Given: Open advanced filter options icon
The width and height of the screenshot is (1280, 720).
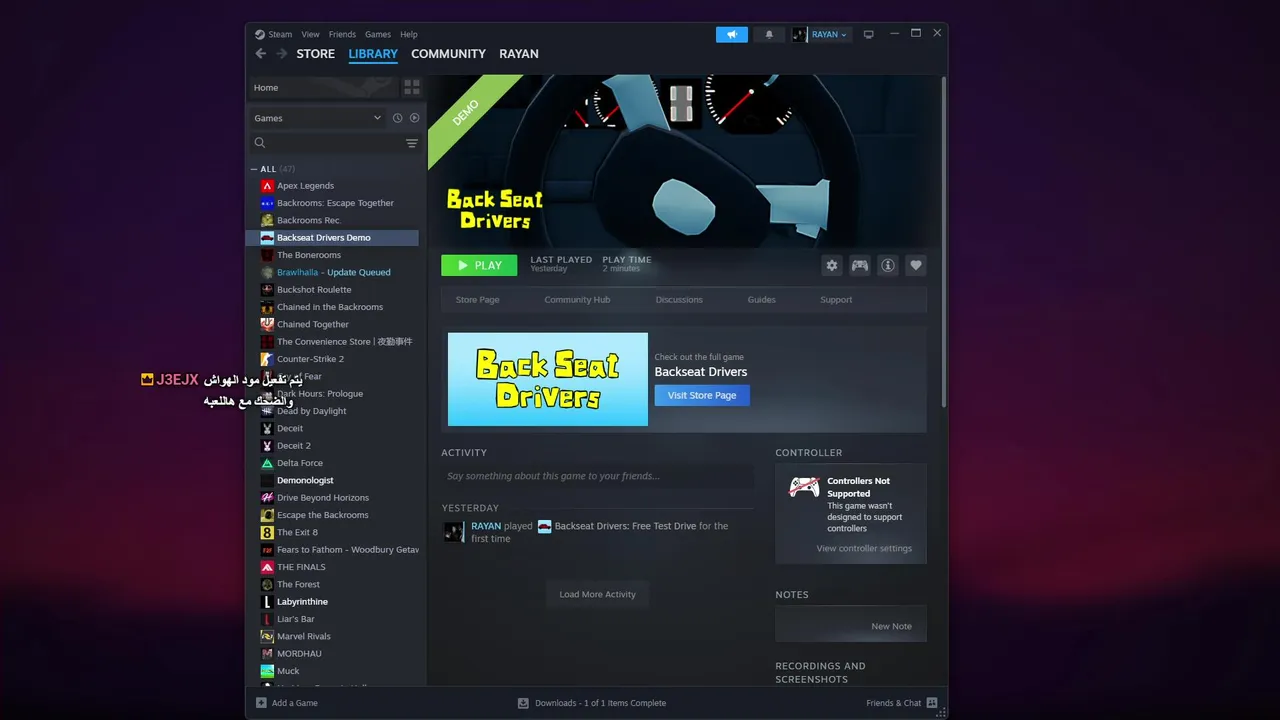Looking at the screenshot, I should click(x=412, y=143).
